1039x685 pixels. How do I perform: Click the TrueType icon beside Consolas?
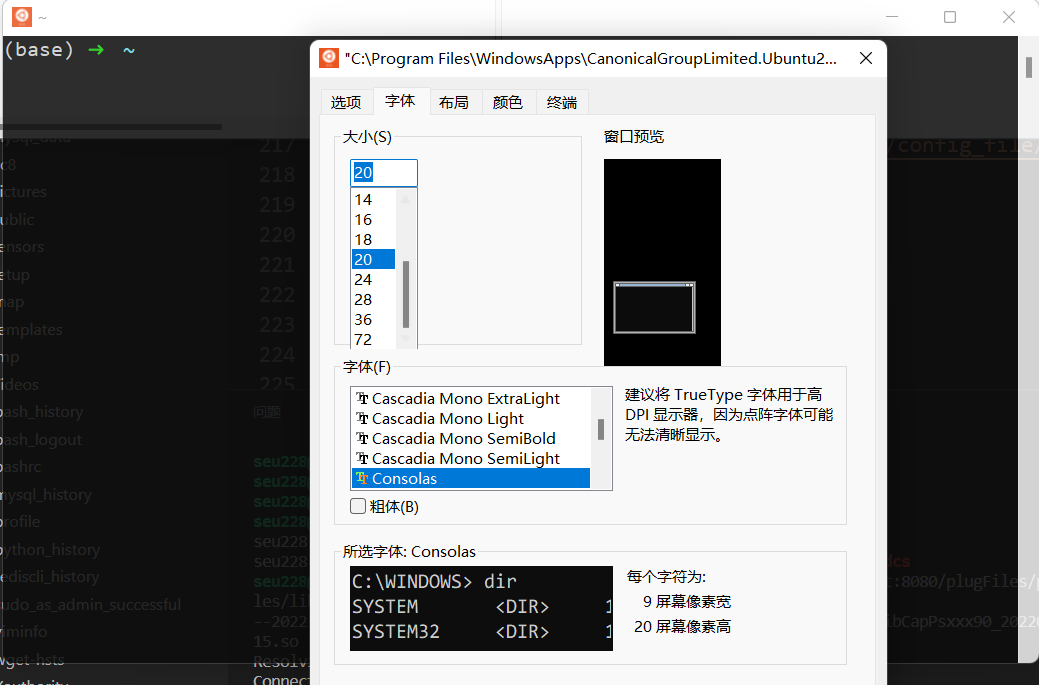(362, 478)
